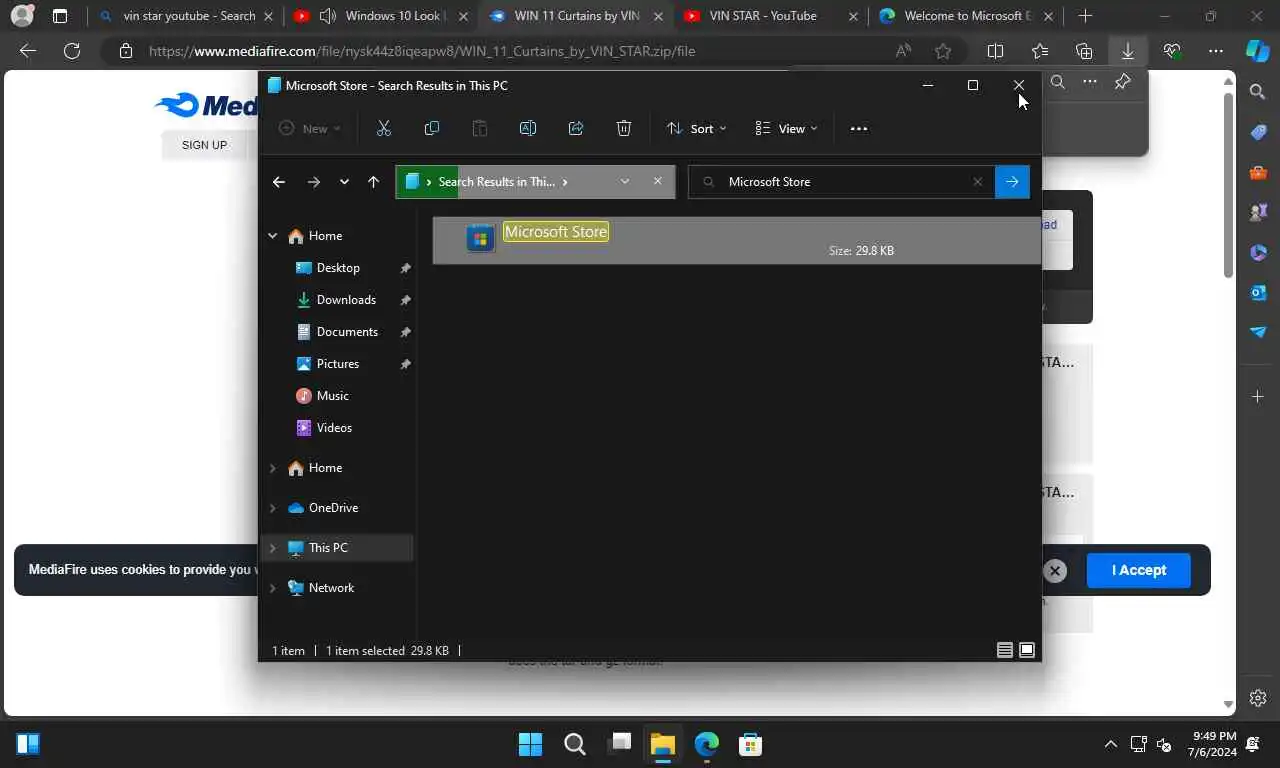Open the address bar history dropdown

point(625,181)
